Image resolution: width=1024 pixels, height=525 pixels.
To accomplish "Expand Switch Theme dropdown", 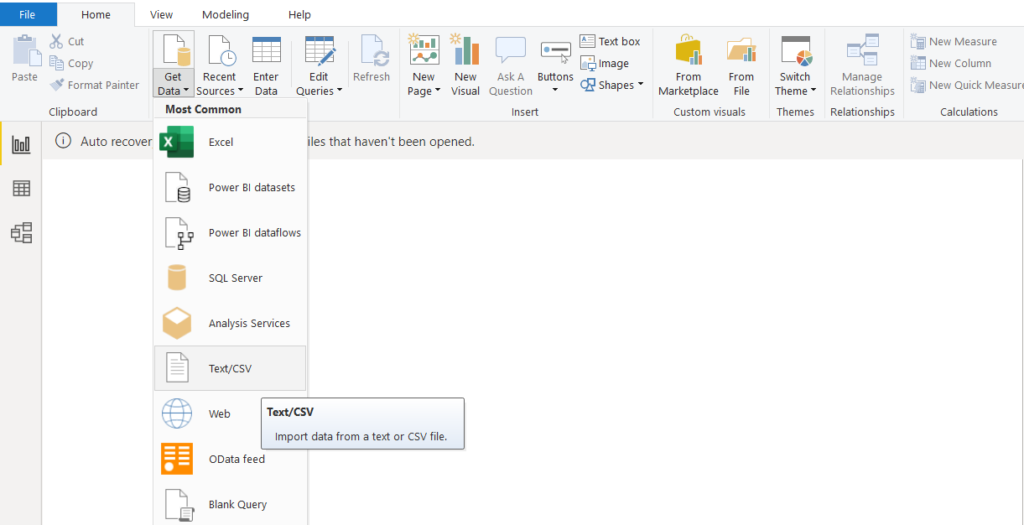I will coord(813,91).
